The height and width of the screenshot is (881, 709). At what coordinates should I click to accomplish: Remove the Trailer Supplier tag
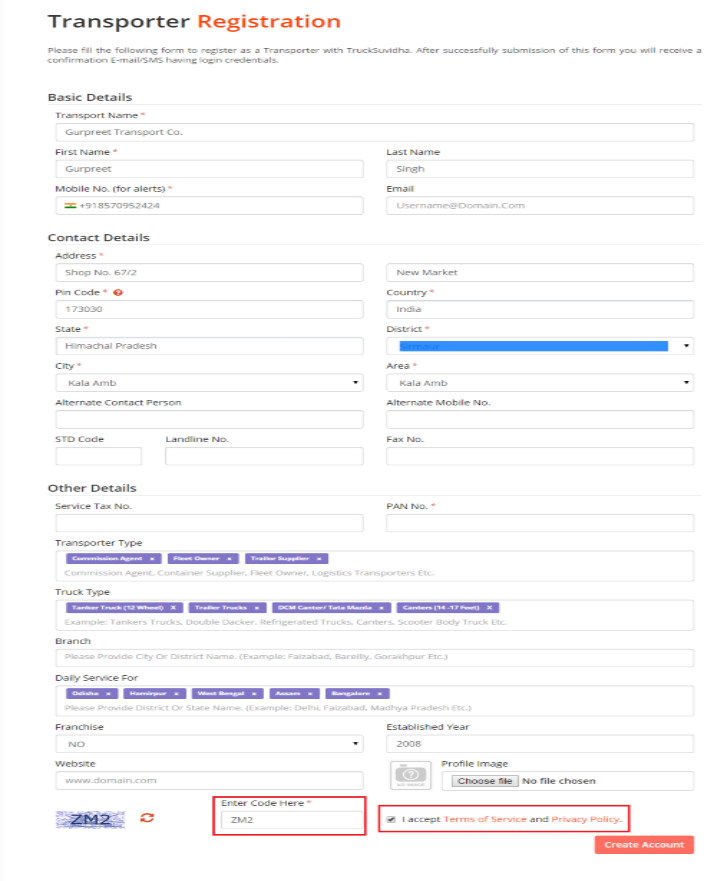click(319, 558)
